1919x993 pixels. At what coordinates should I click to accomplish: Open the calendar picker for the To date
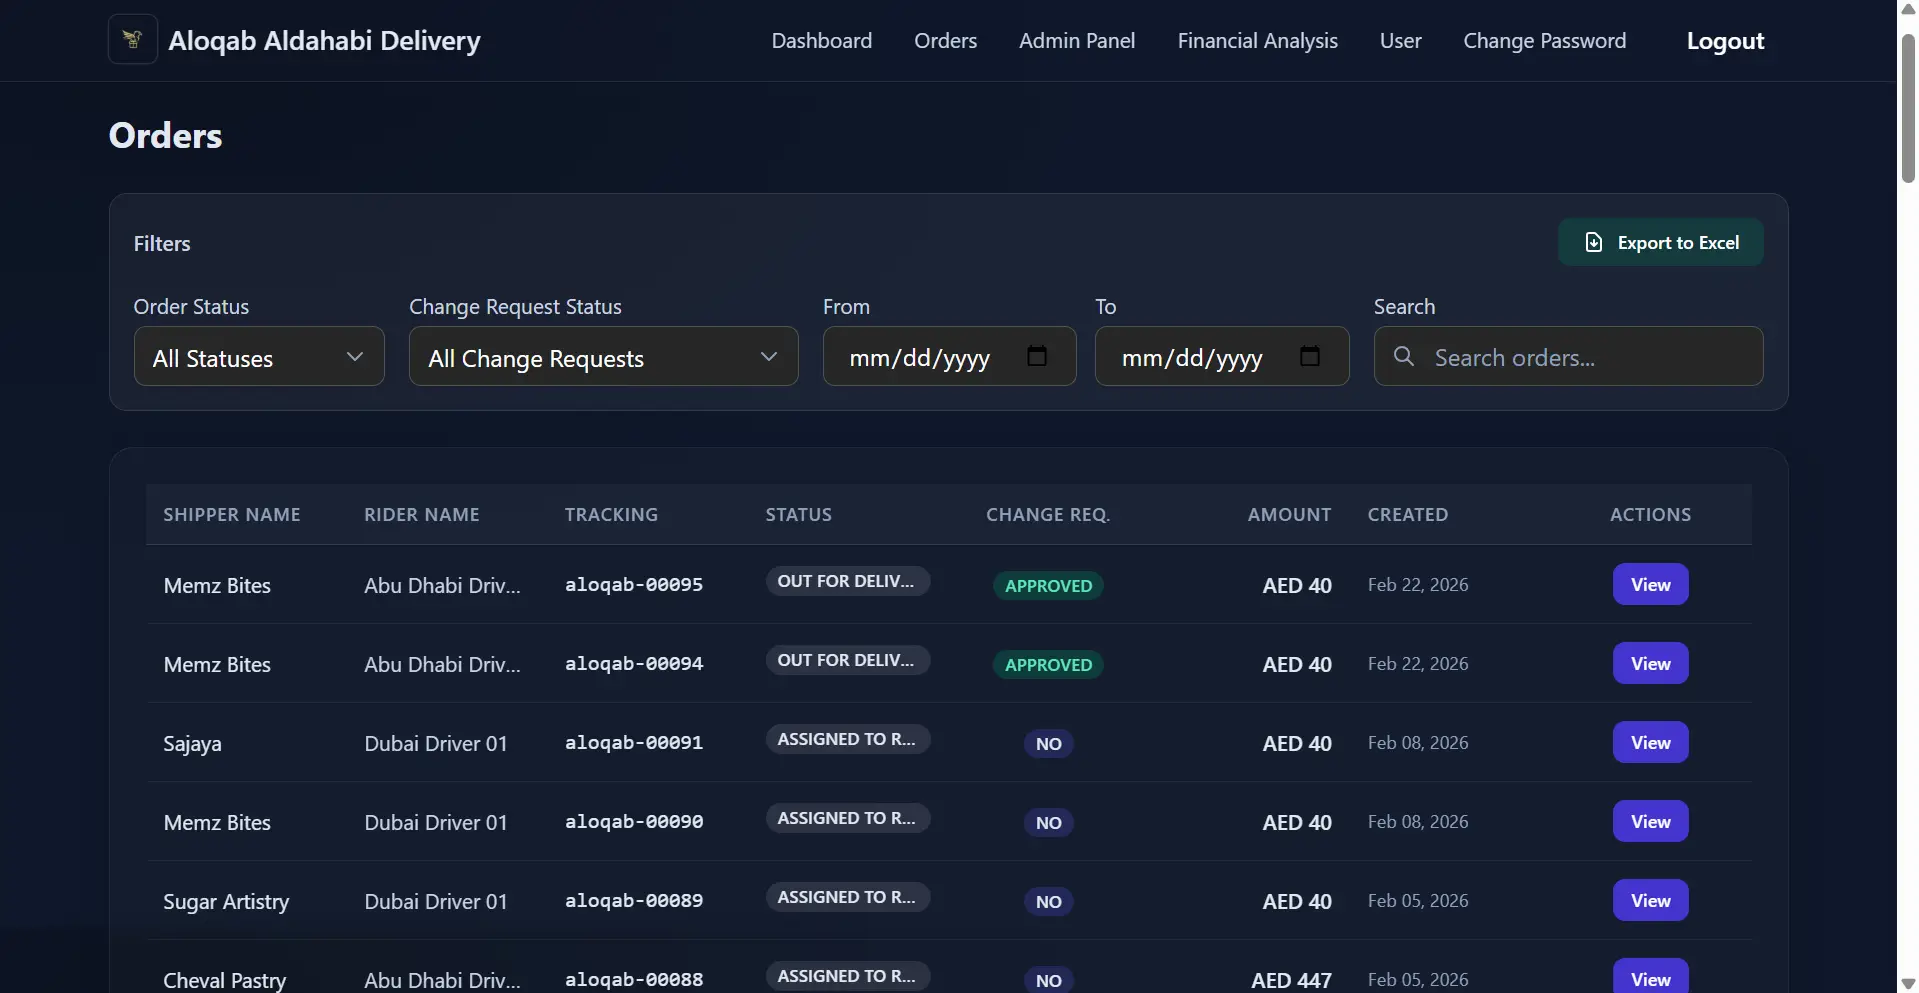point(1310,356)
